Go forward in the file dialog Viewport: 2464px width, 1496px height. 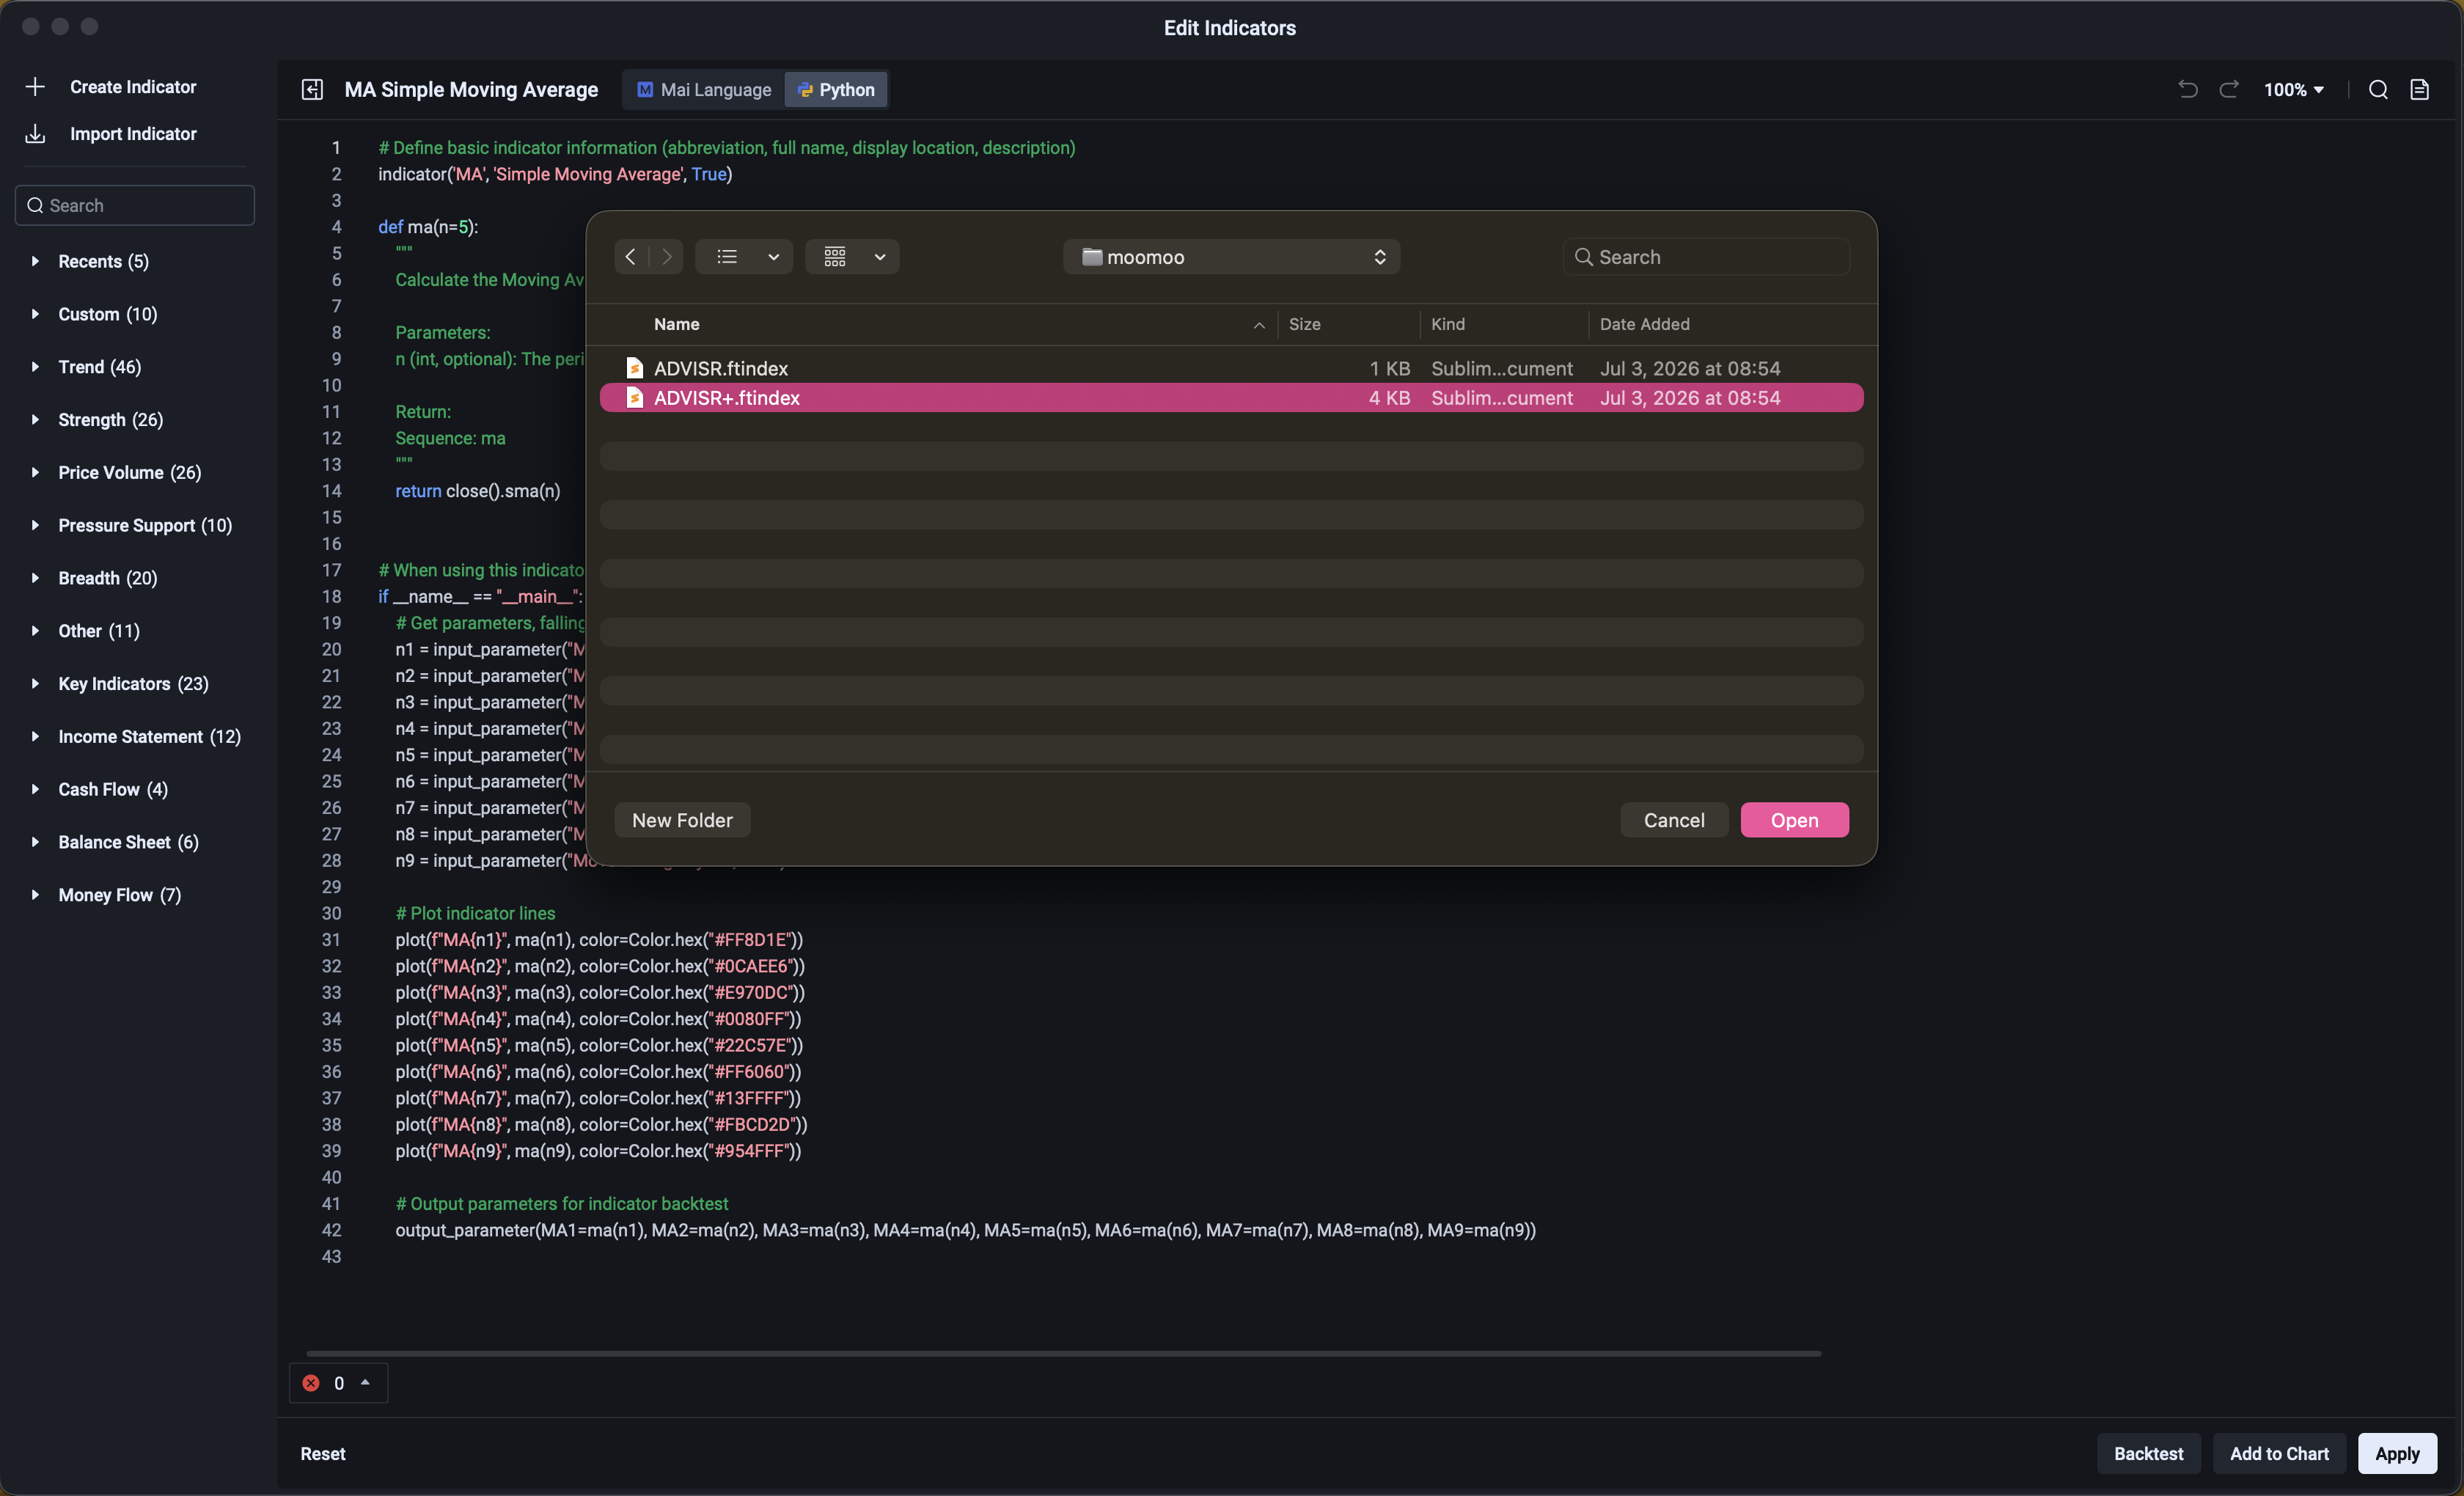[x=667, y=257]
